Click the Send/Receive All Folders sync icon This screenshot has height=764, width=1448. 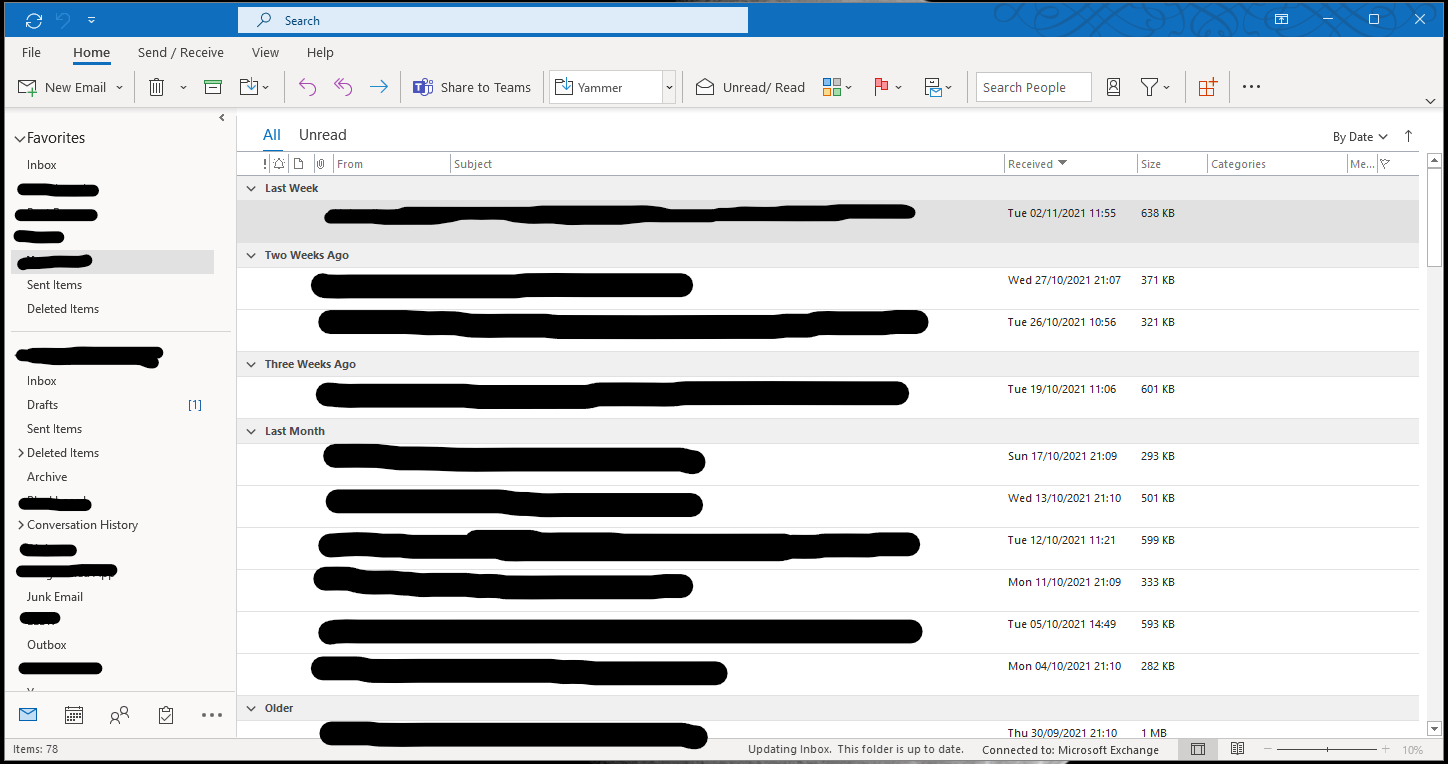34,20
